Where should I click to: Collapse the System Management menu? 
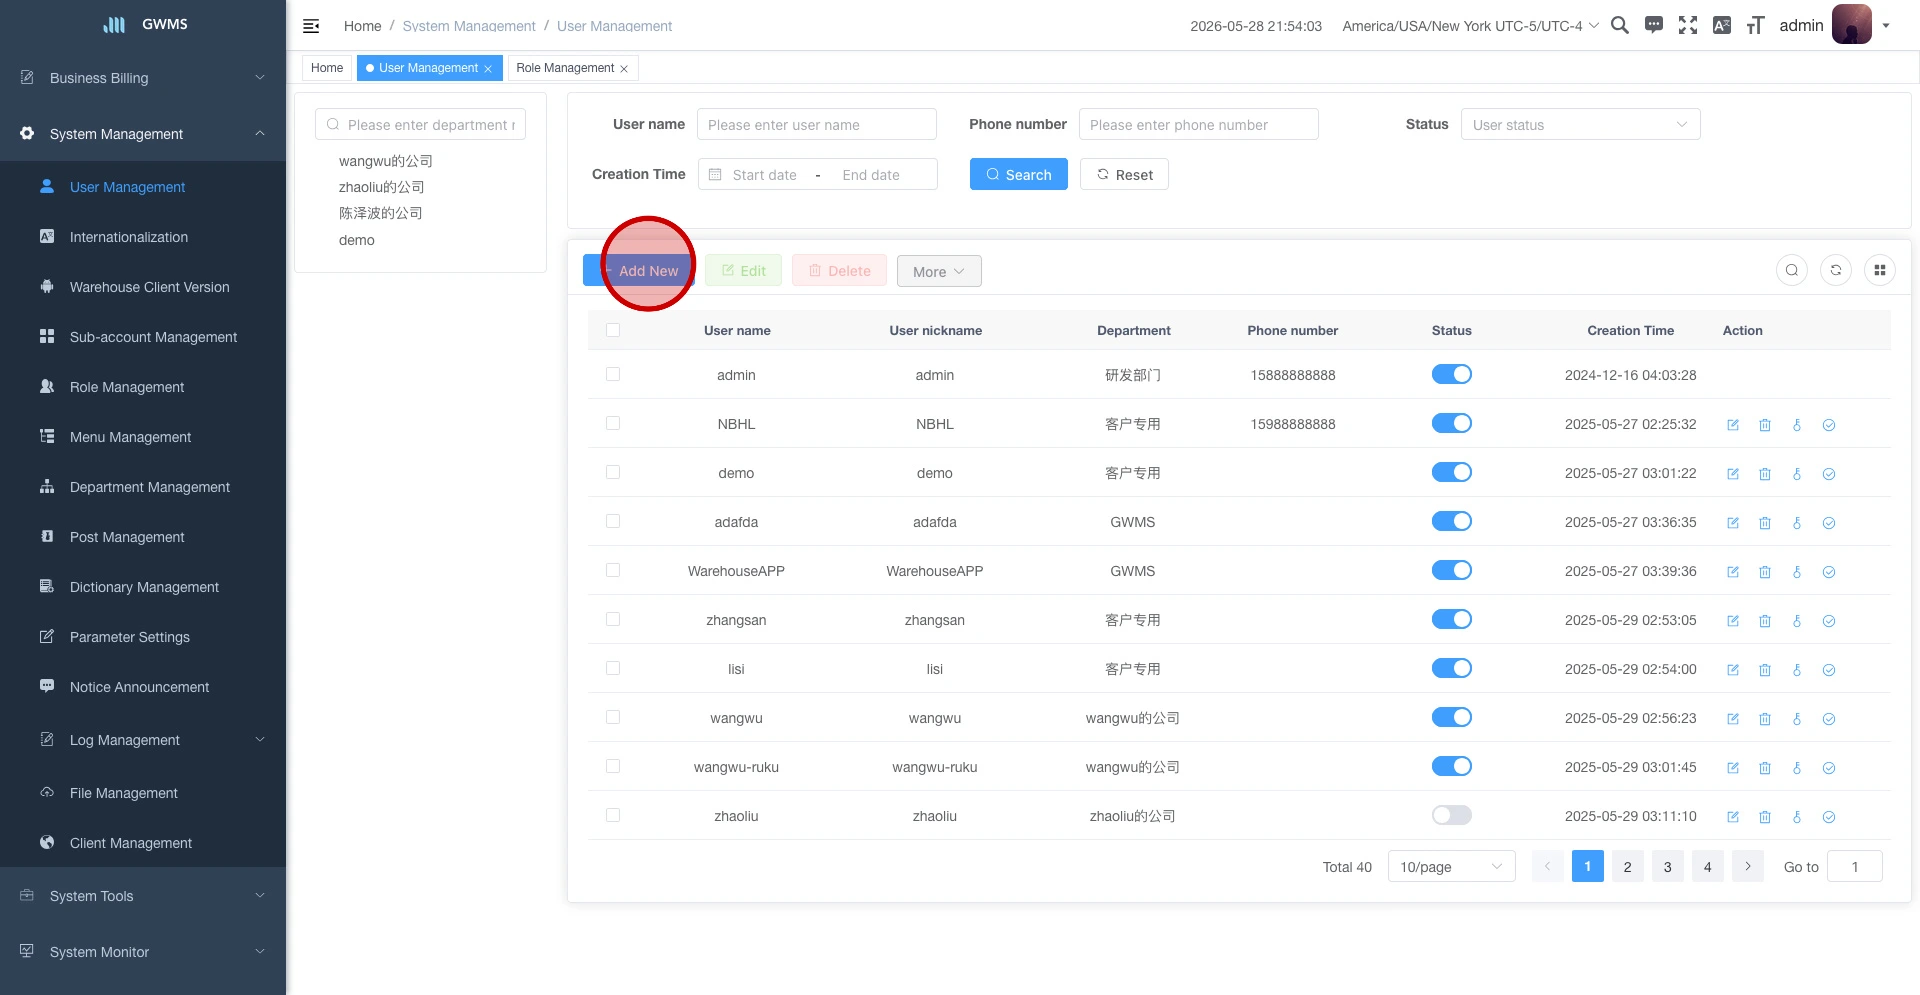[143, 134]
